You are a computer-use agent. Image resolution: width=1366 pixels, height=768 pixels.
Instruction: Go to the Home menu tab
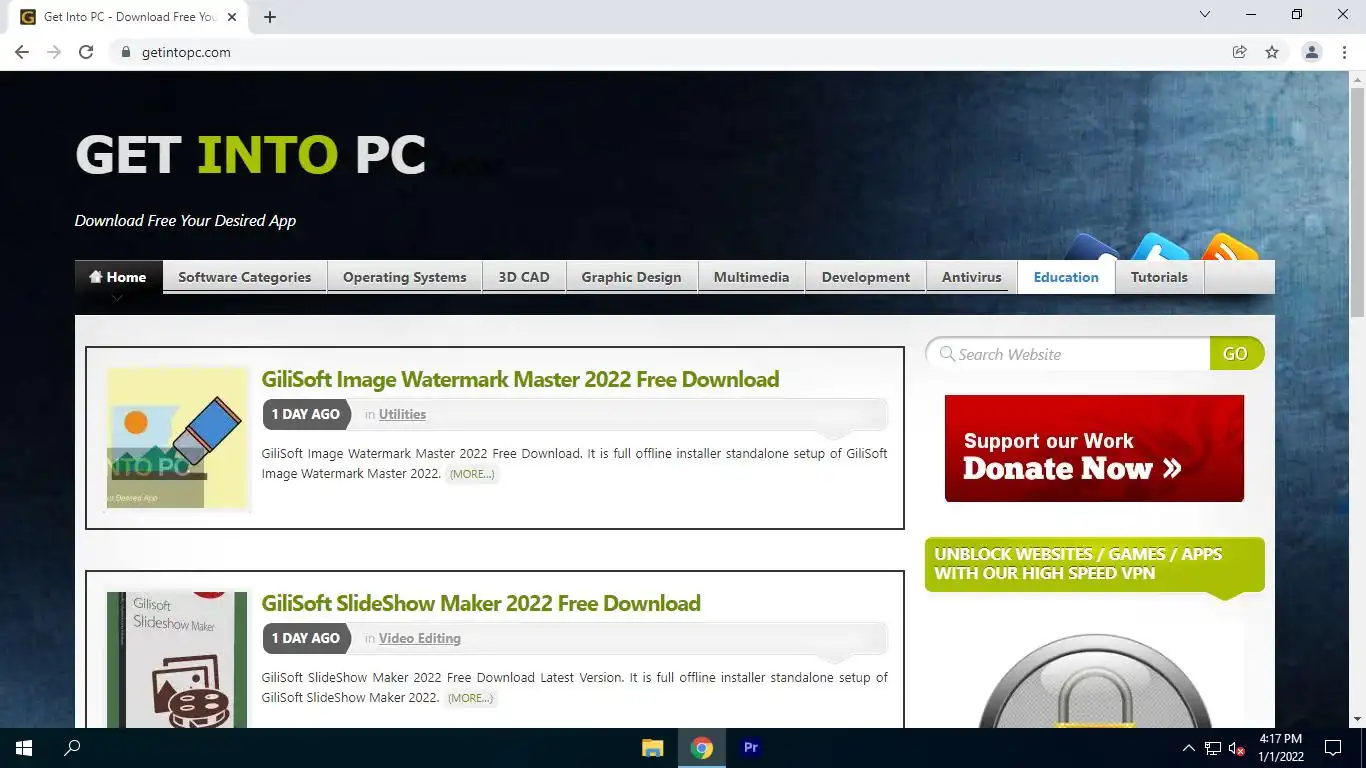pos(118,277)
